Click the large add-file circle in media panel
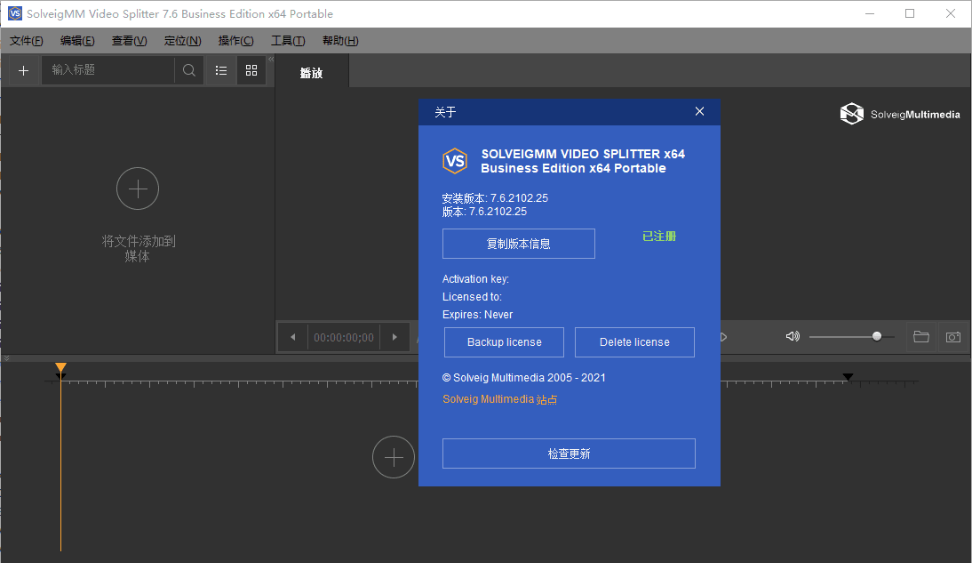This screenshot has width=974, height=563. click(138, 188)
